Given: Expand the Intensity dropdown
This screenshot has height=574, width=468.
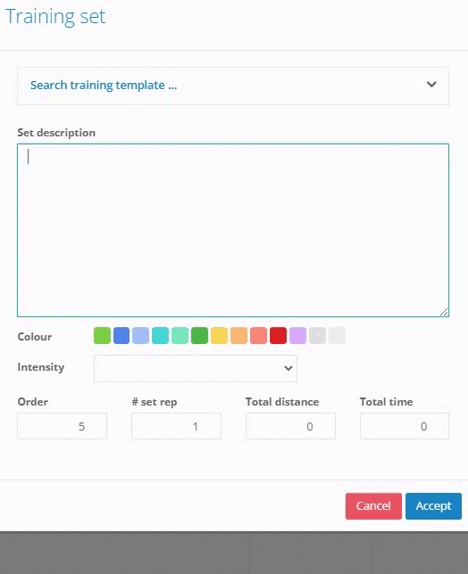Looking at the screenshot, I should [x=195, y=368].
